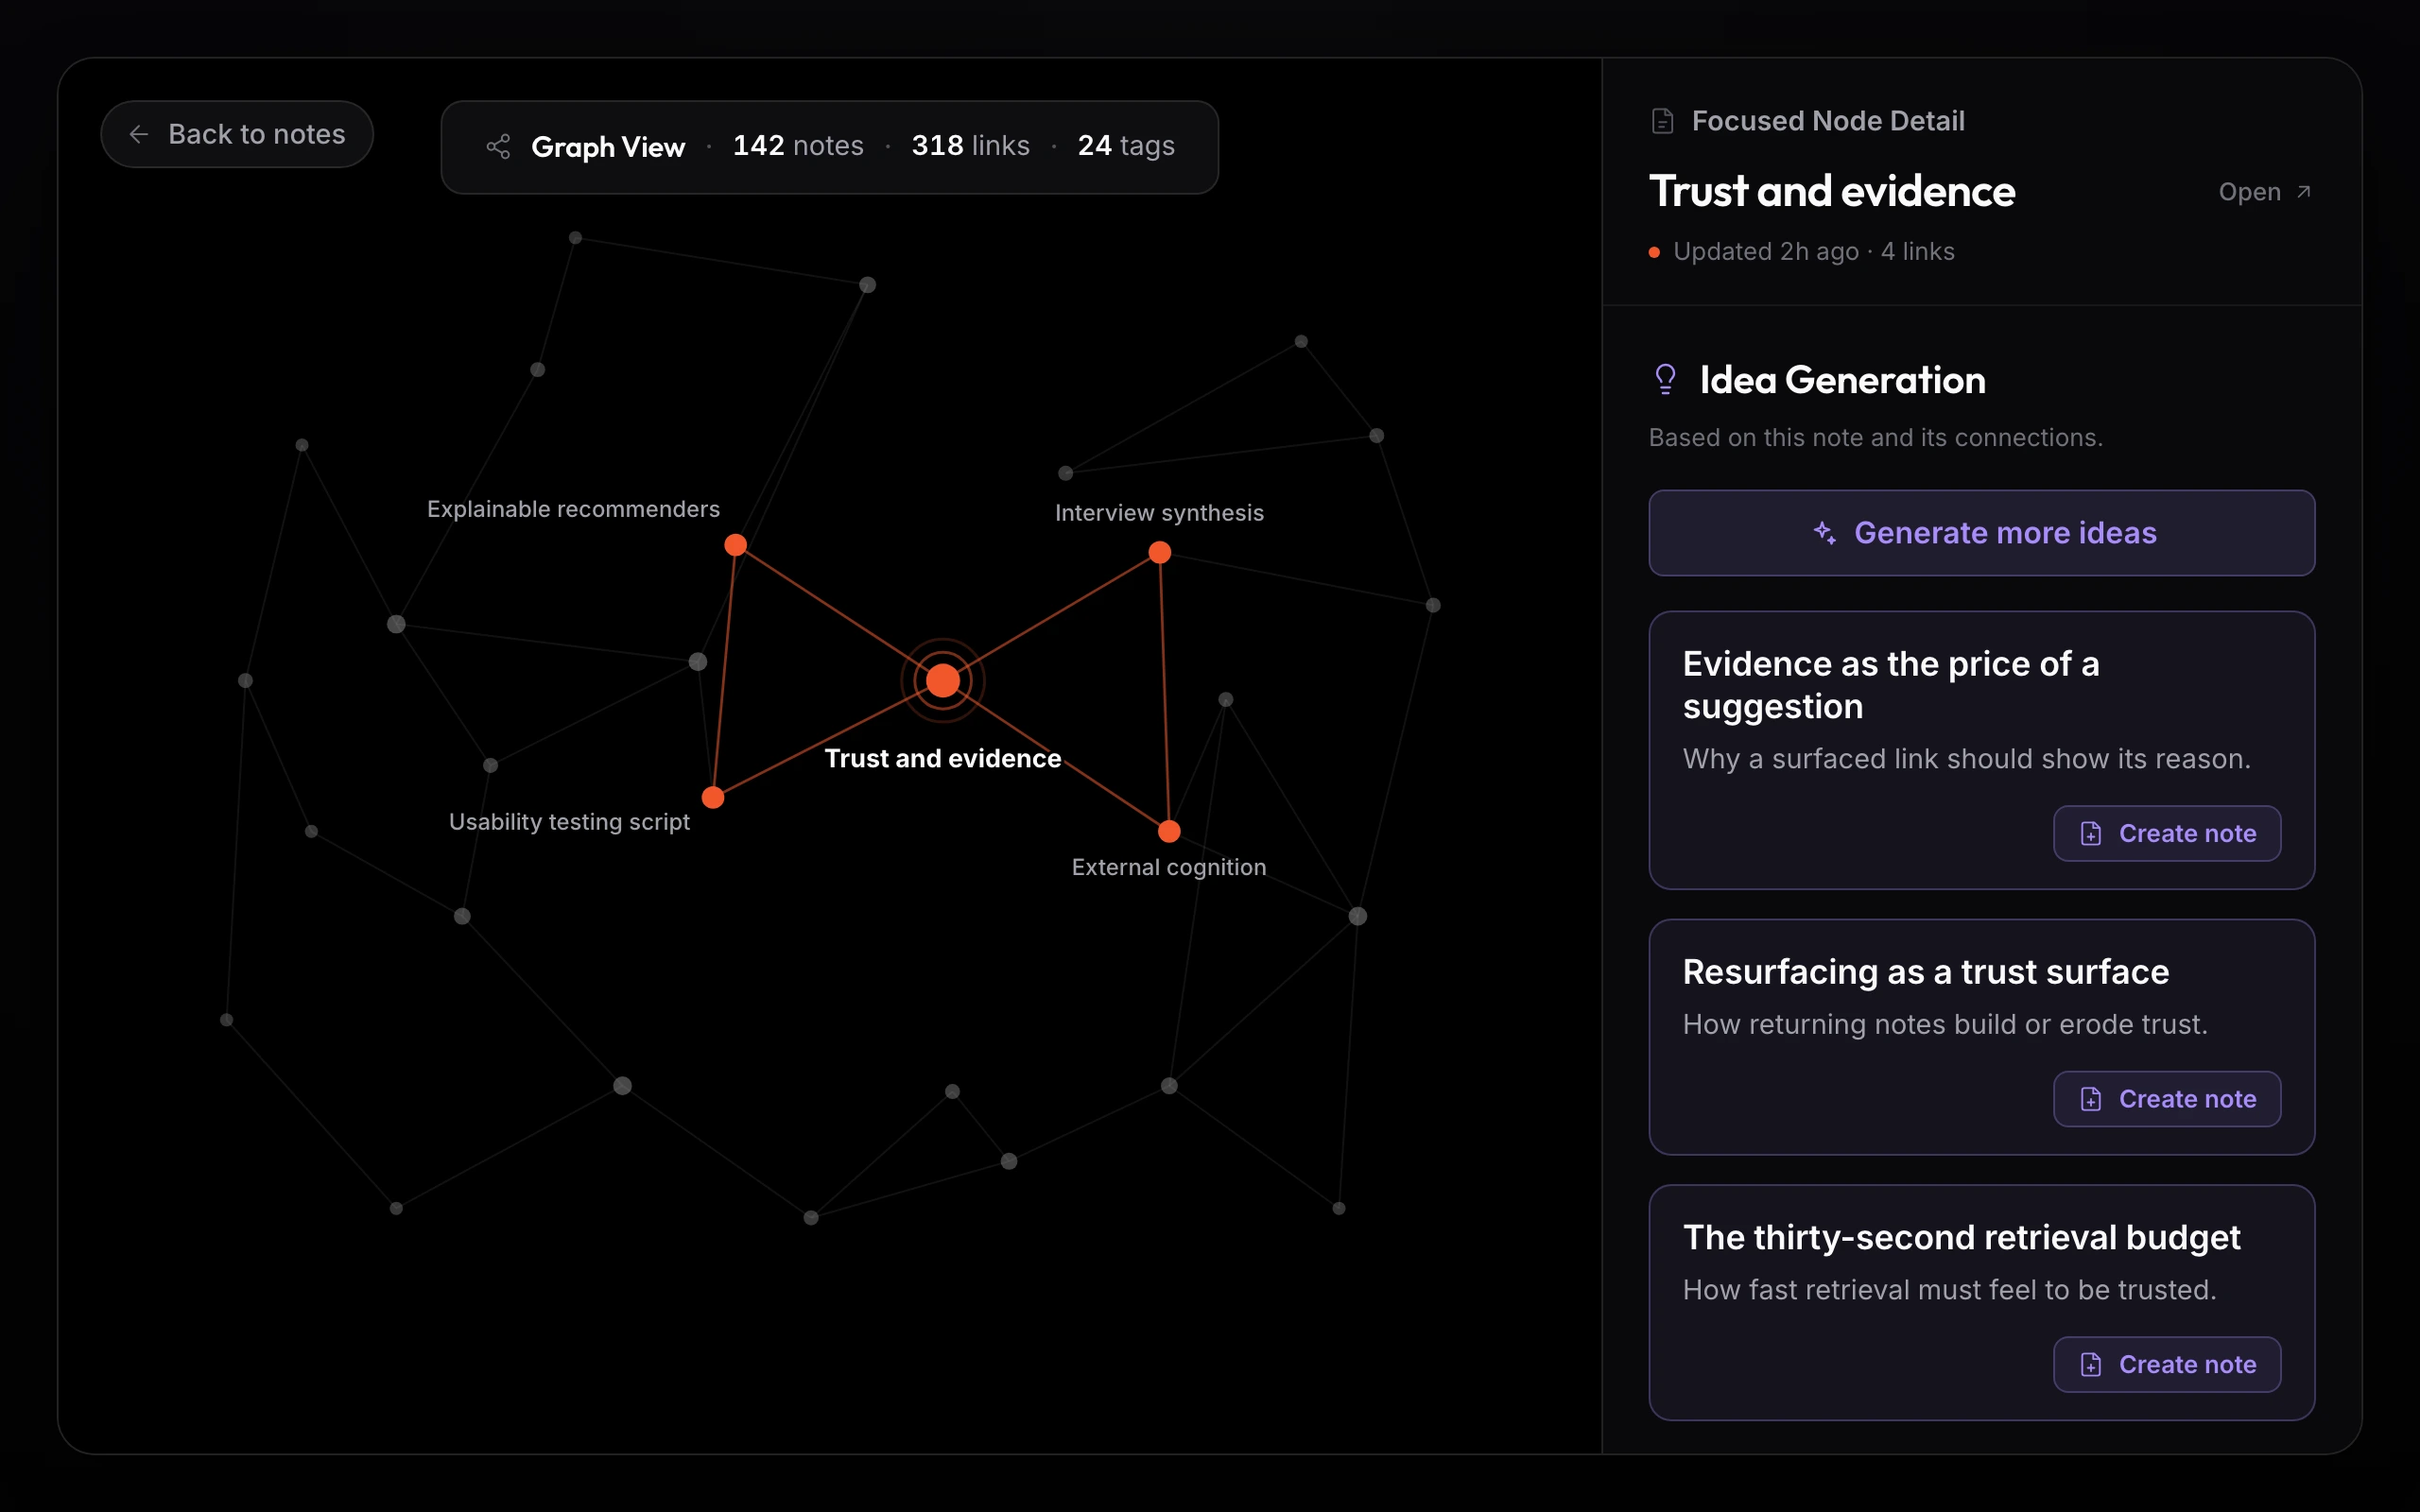Click the Focused Node Detail document icon
Screen dimensions: 2420x1512
[x=1662, y=121]
